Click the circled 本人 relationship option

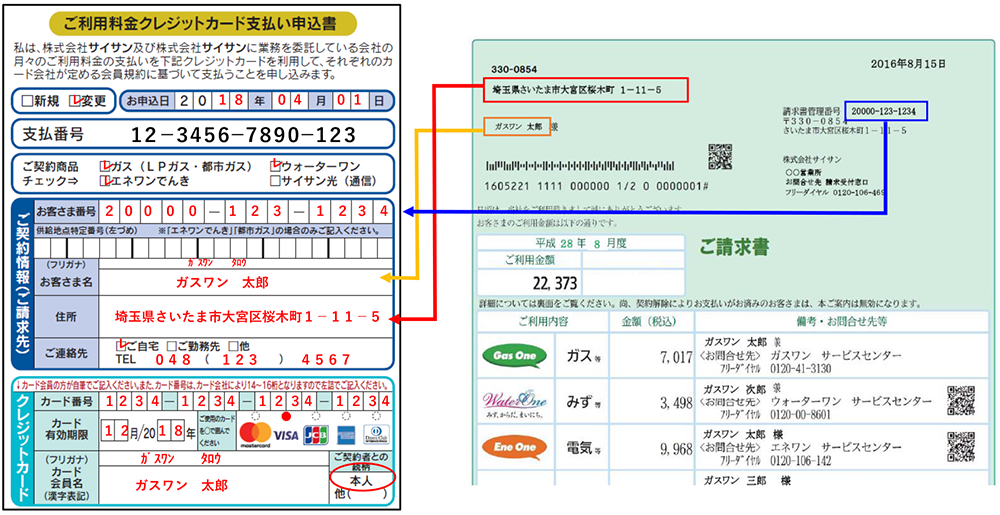pyautogui.click(x=359, y=480)
